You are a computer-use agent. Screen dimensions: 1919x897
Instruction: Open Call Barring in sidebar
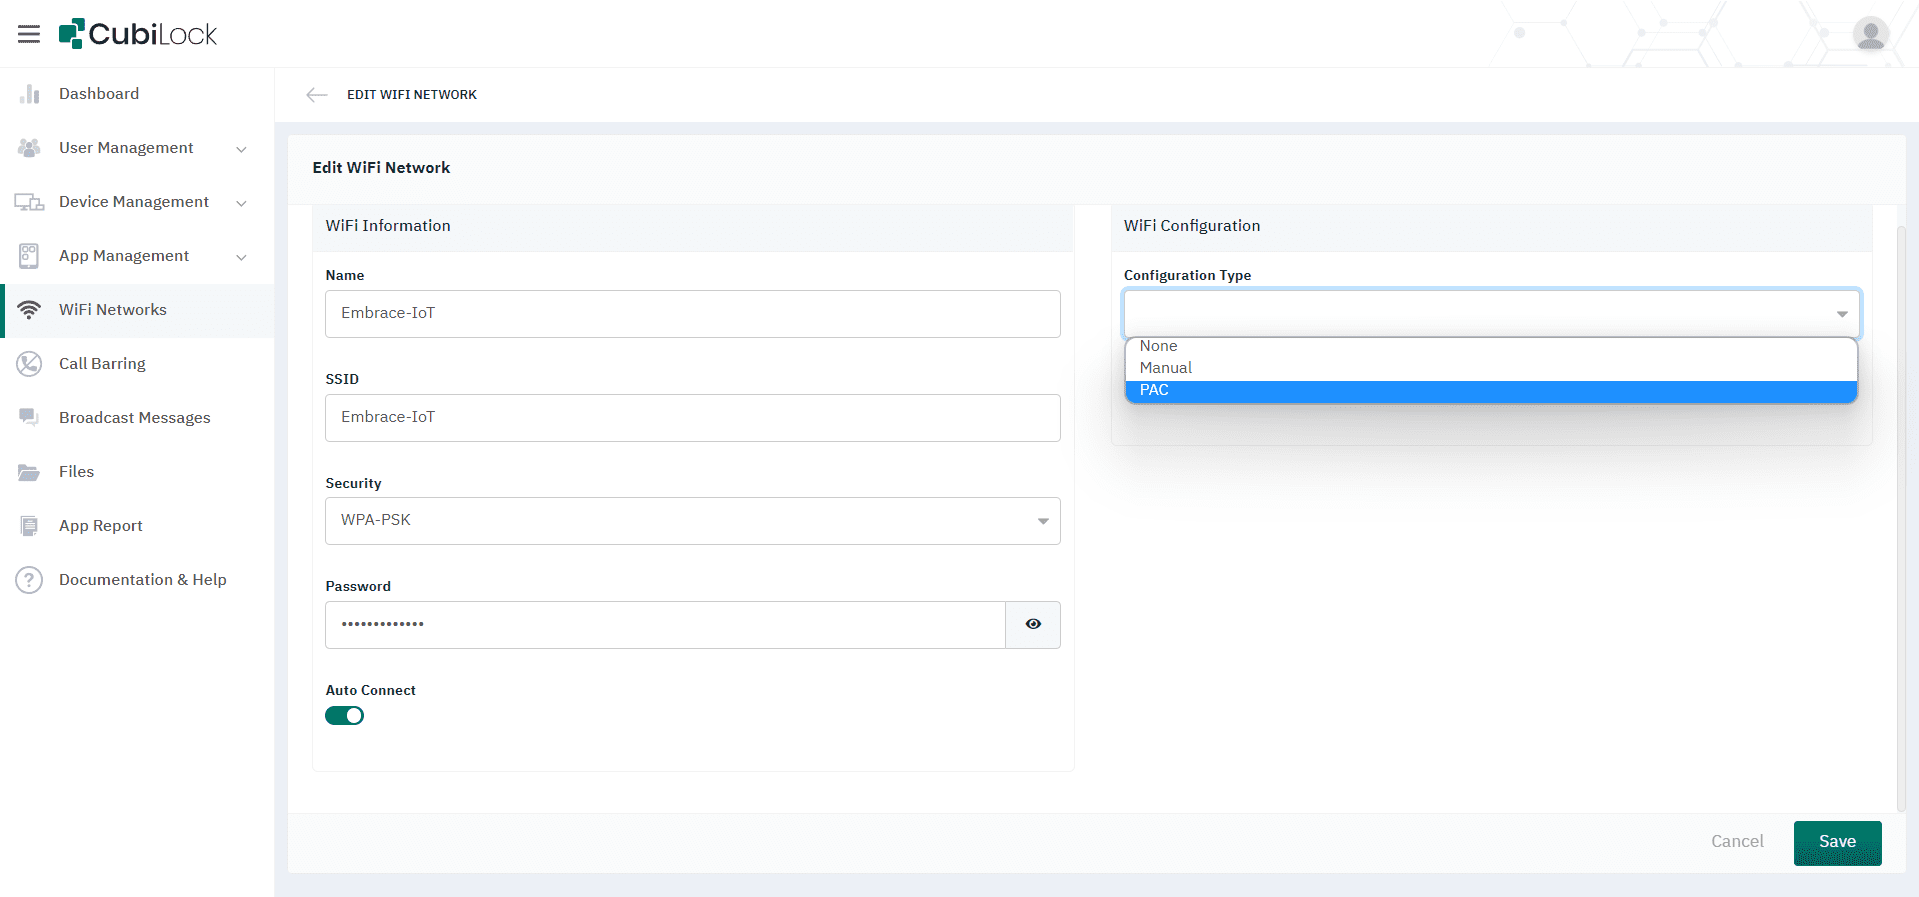click(x=137, y=364)
